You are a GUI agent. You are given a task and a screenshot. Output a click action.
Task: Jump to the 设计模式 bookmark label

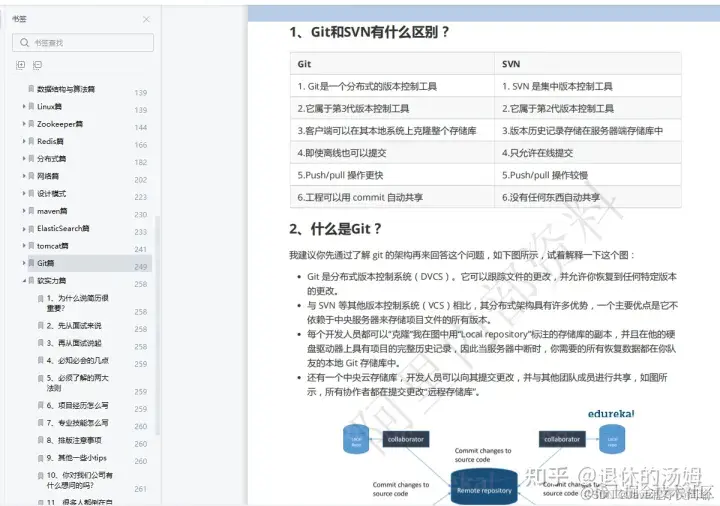click(x=51, y=194)
